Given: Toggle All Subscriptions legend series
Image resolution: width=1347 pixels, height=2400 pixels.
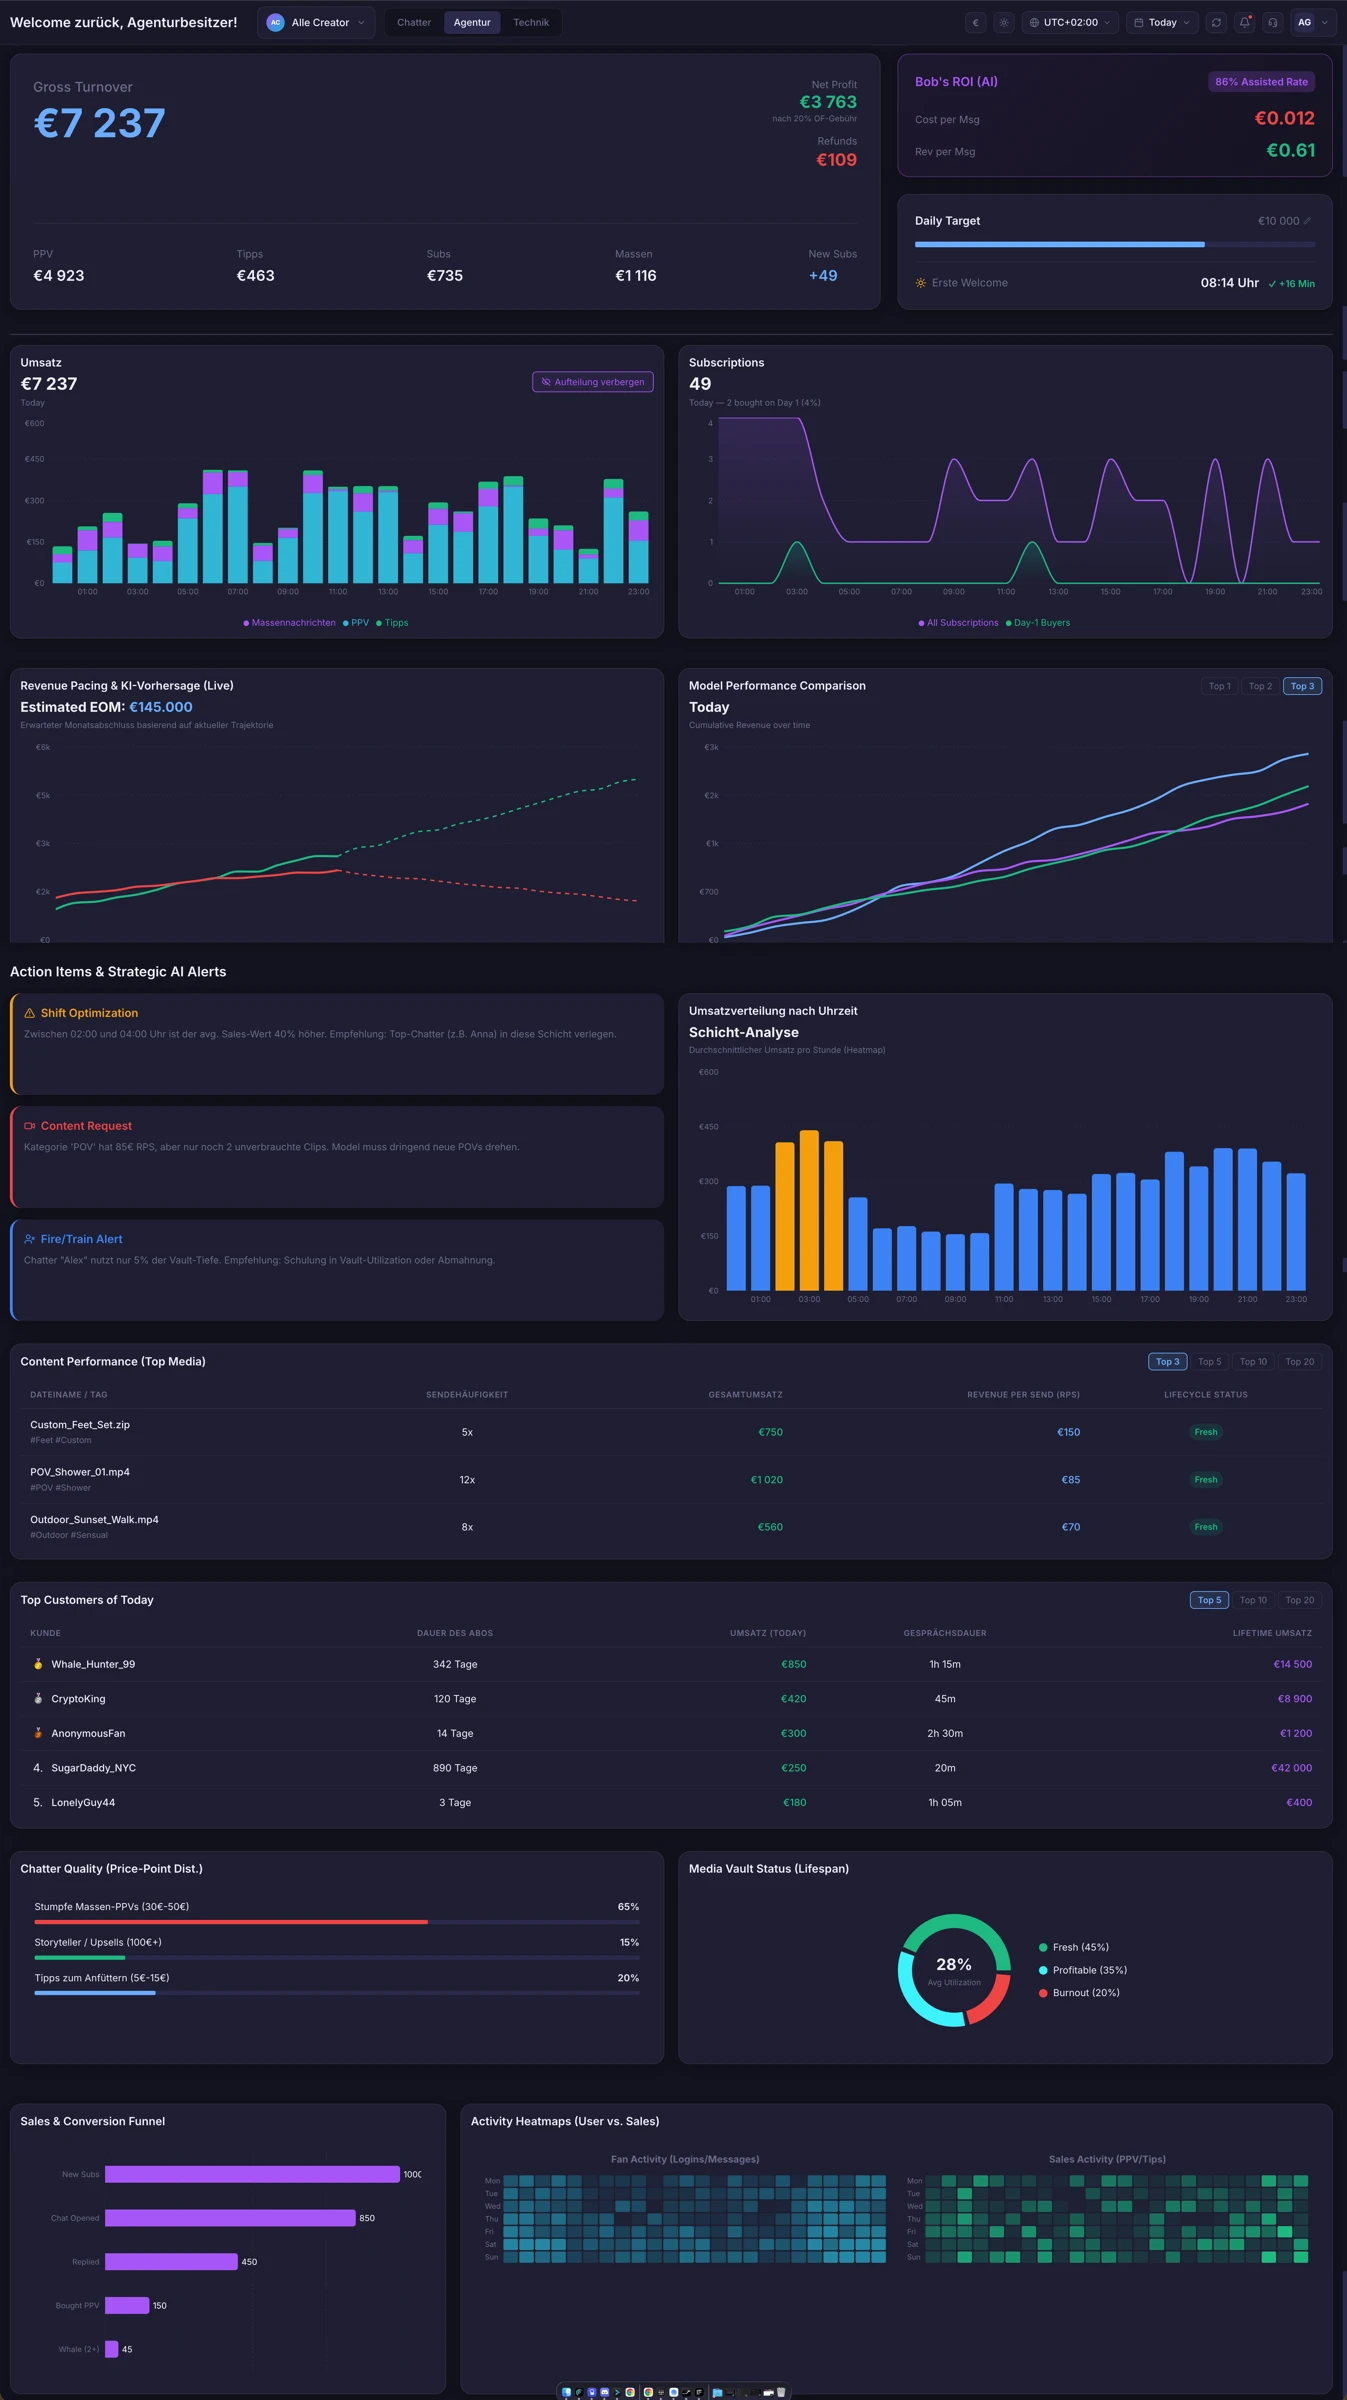Looking at the screenshot, I should (958, 623).
